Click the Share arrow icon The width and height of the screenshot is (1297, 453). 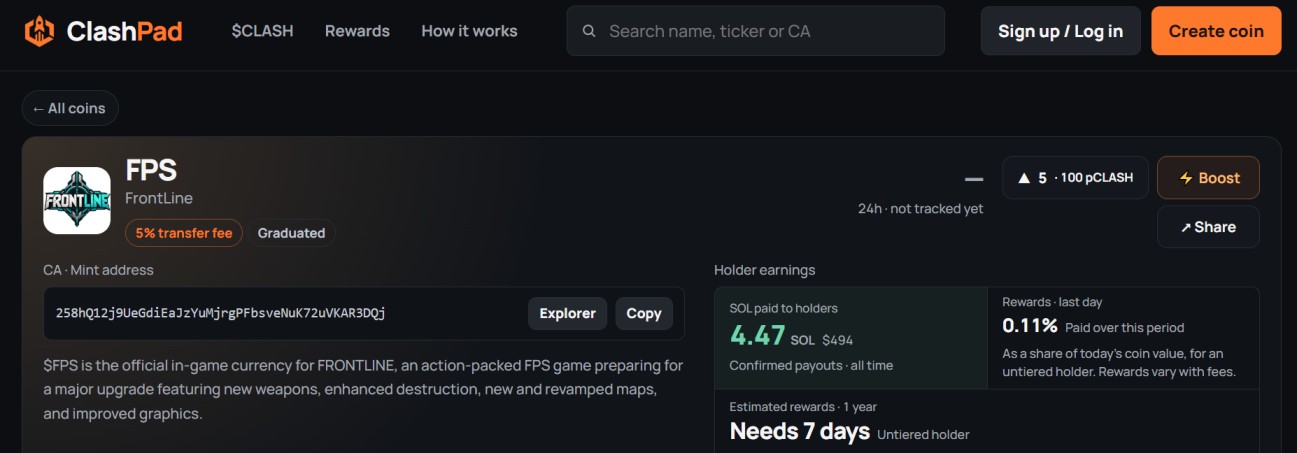[1186, 227]
